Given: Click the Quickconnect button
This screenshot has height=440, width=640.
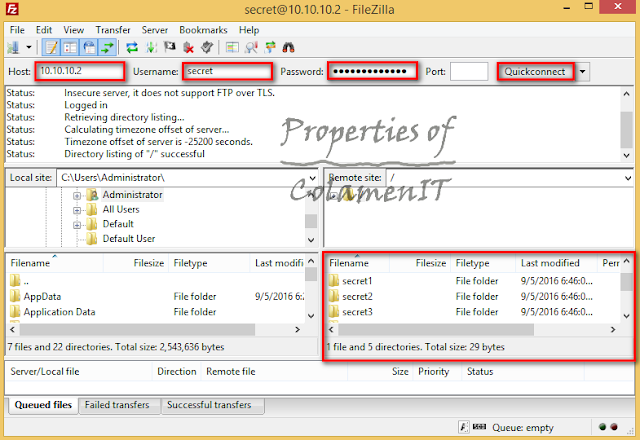Looking at the screenshot, I should coord(535,71).
